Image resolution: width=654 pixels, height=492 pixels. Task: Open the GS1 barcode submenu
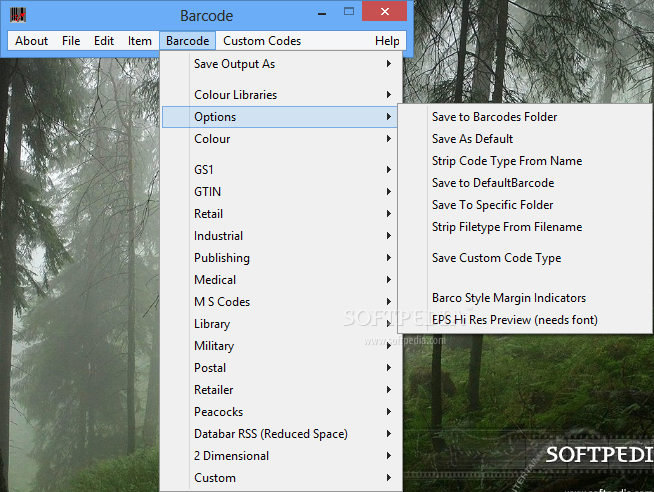279,170
